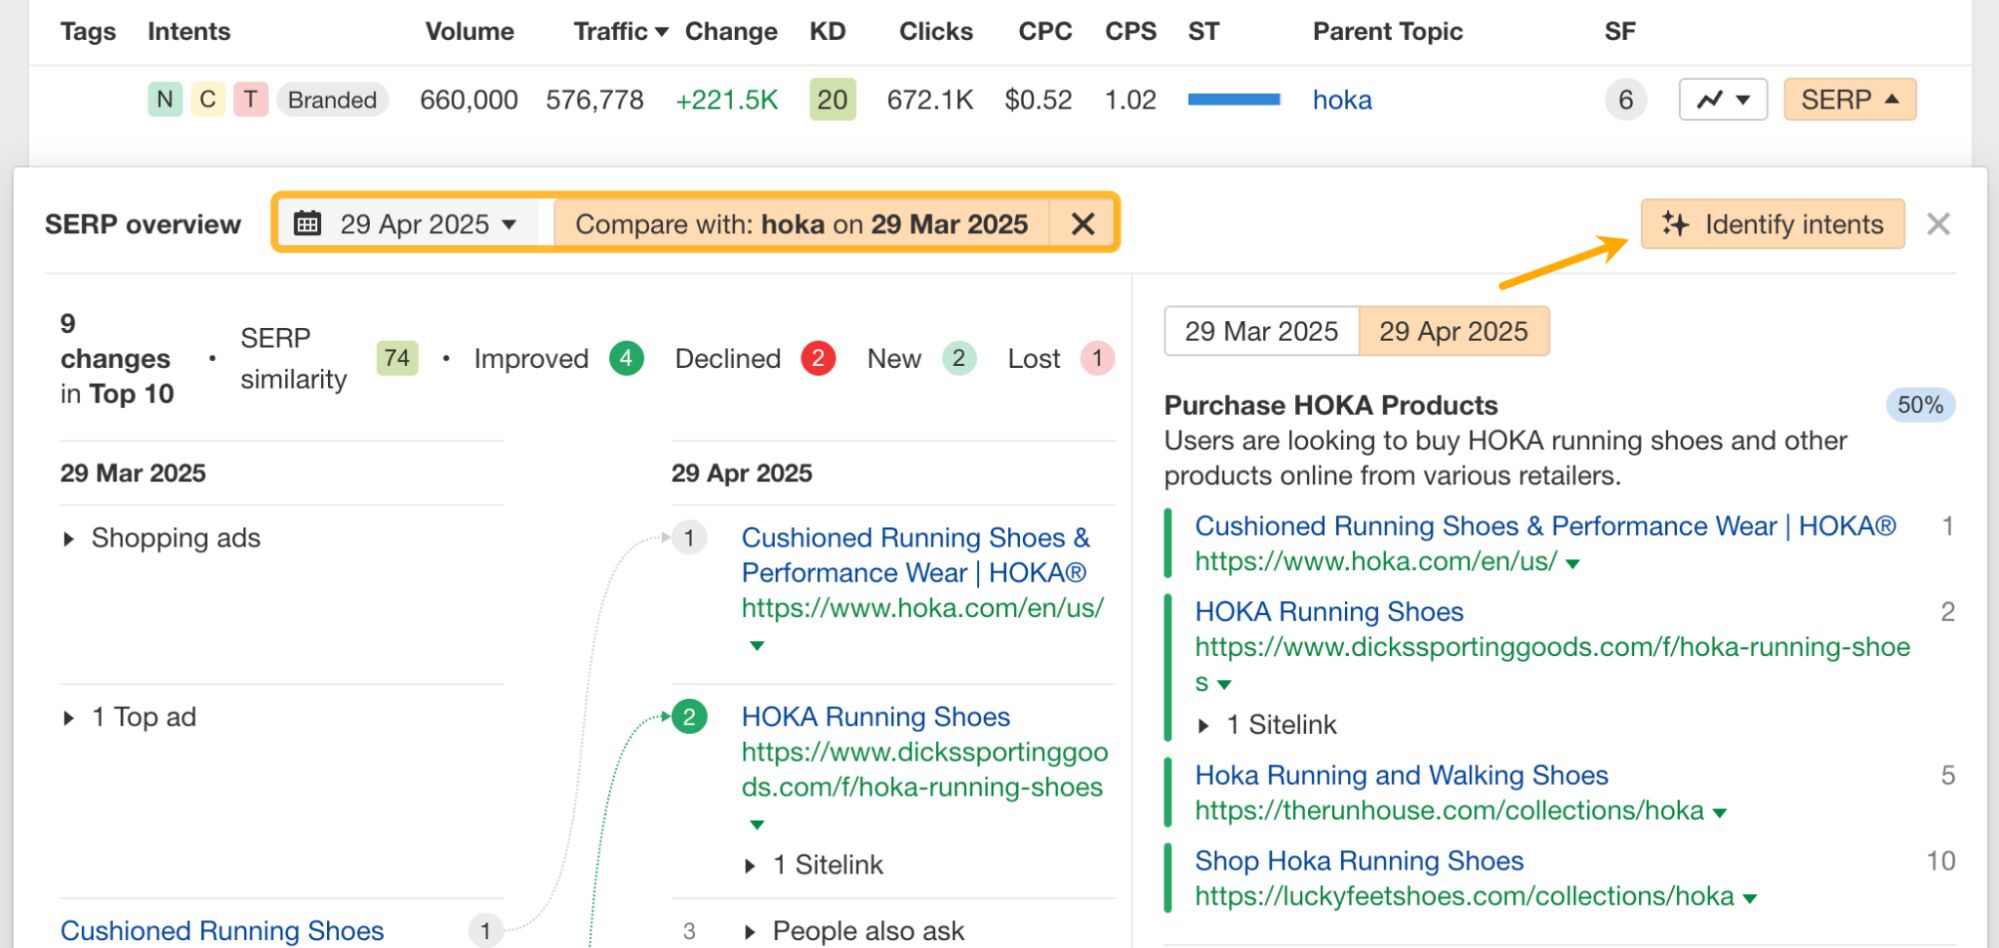Click the N intent tag badge
The height and width of the screenshot is (948, 1999).
coord(165,100)
